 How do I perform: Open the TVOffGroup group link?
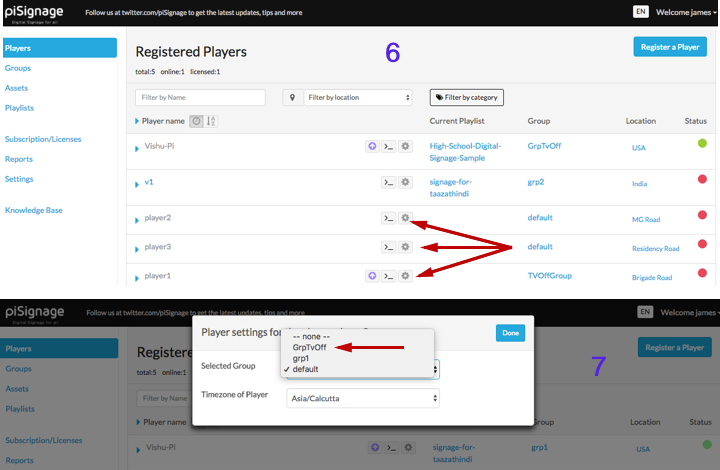click(550, 275)
